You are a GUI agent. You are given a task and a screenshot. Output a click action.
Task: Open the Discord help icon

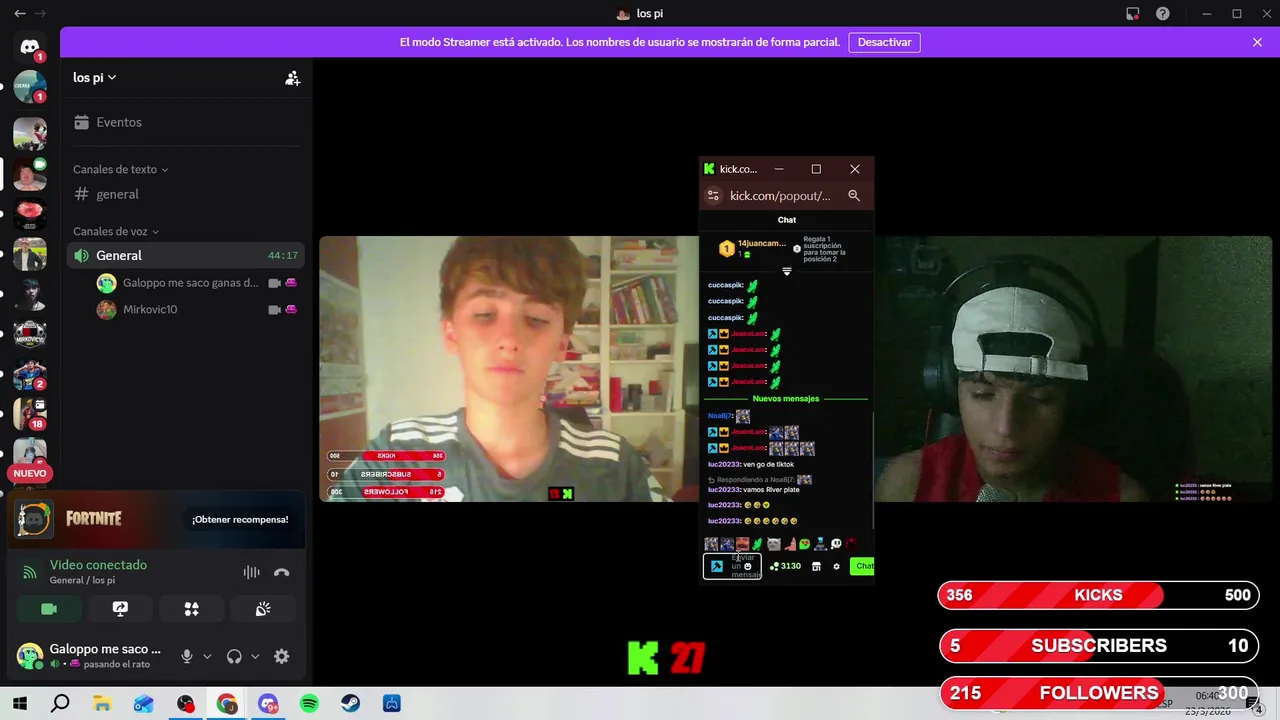tap(1163, 14)
